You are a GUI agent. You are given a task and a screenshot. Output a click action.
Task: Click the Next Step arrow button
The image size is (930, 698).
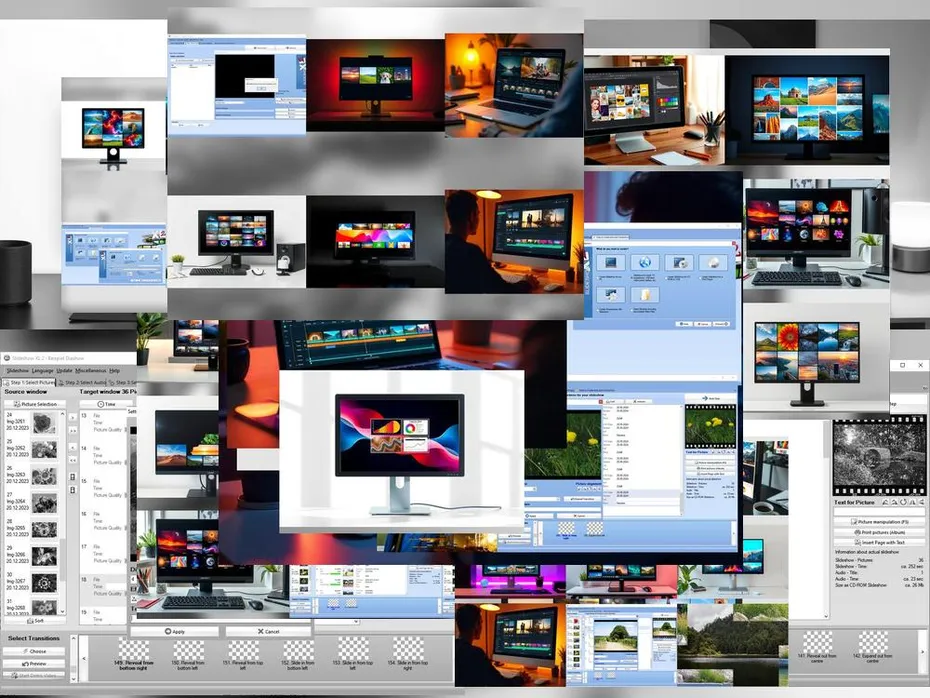tap(74, 416)
